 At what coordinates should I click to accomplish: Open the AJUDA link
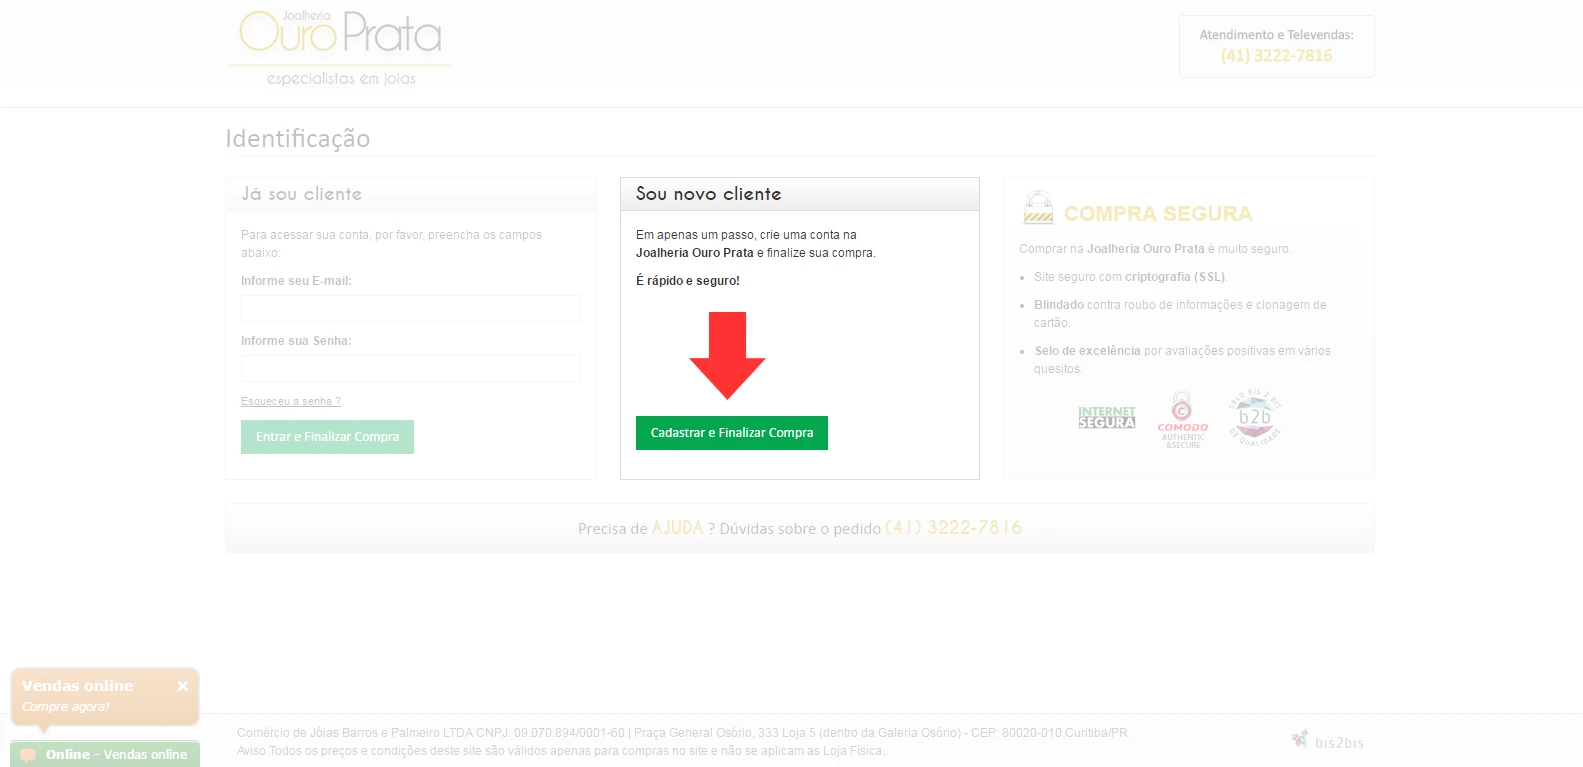[x=678, y=528]
